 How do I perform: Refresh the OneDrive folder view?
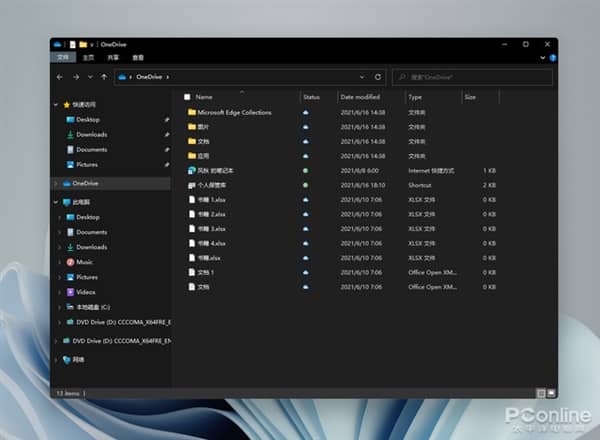tap(378, 76)
